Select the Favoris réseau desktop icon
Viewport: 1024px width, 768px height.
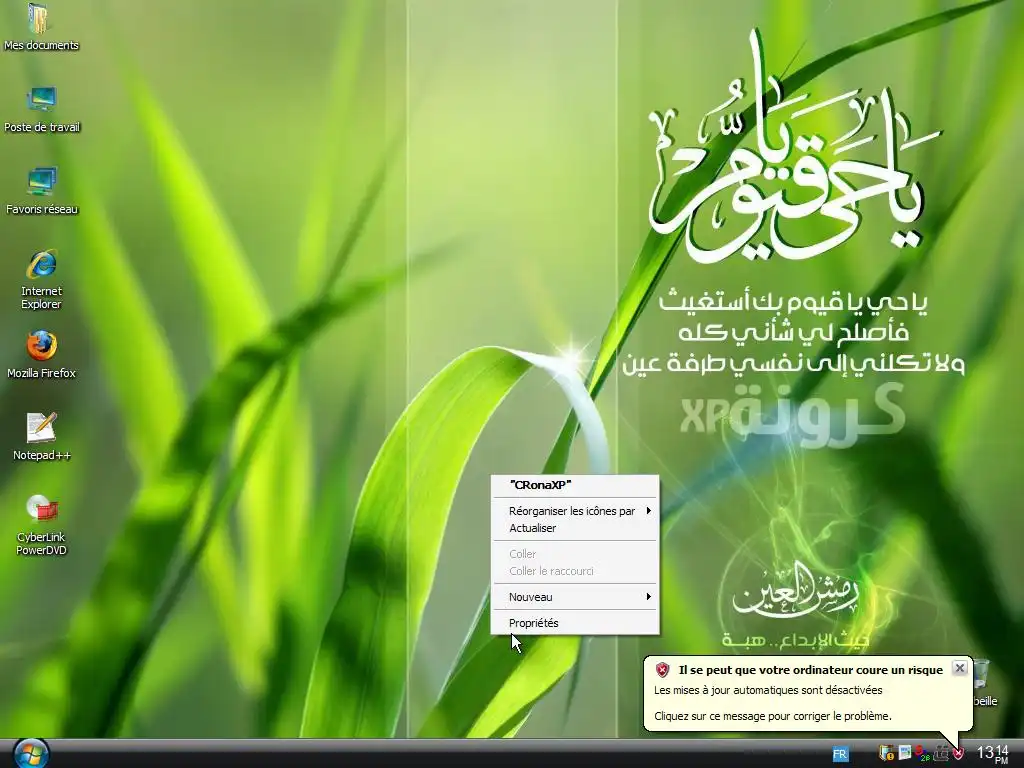(x=42, y=191)
